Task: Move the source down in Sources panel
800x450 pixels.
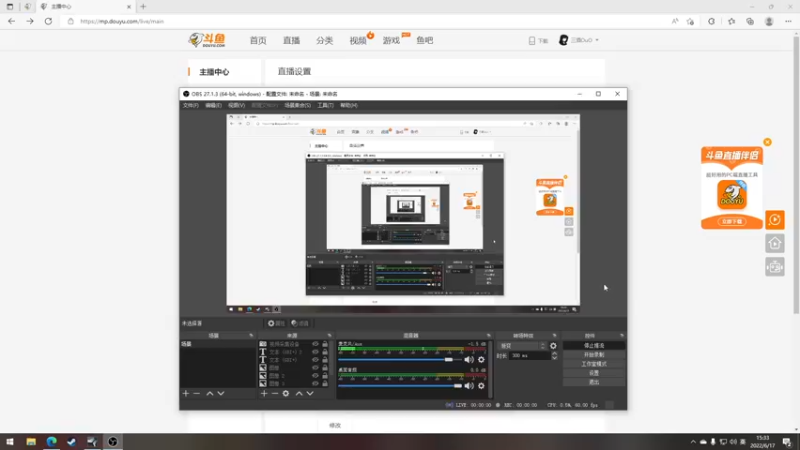Action: [x=310, y=393]
